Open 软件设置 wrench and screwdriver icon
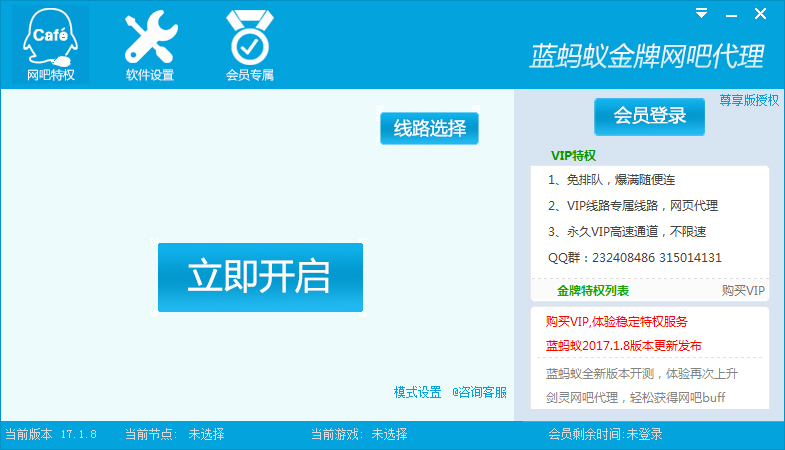Image resolution: width=785 pixels, height=450 pixels. pyautogui.click(x=150, y=45)
